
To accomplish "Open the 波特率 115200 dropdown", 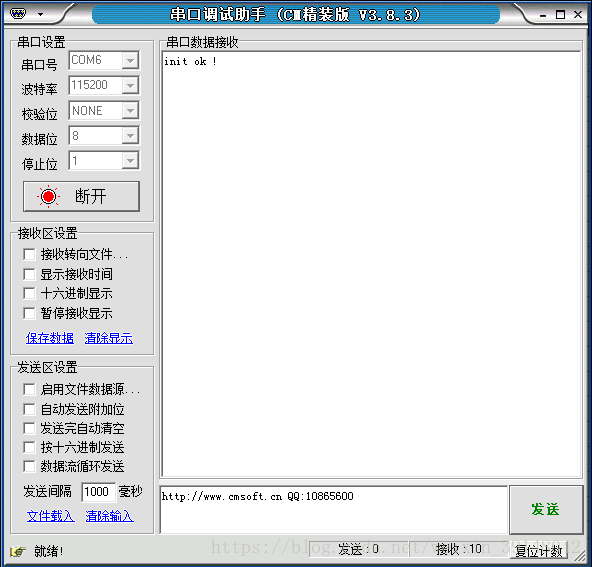I will tap(130, 85).
